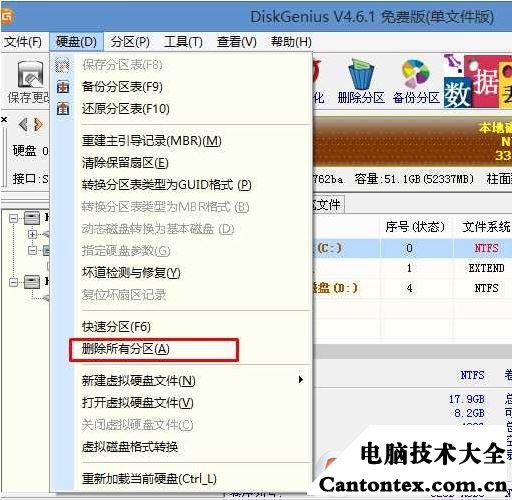512x500 pixels.
Task: Select the D: partition NTFS row
Action: pos(412,288)
